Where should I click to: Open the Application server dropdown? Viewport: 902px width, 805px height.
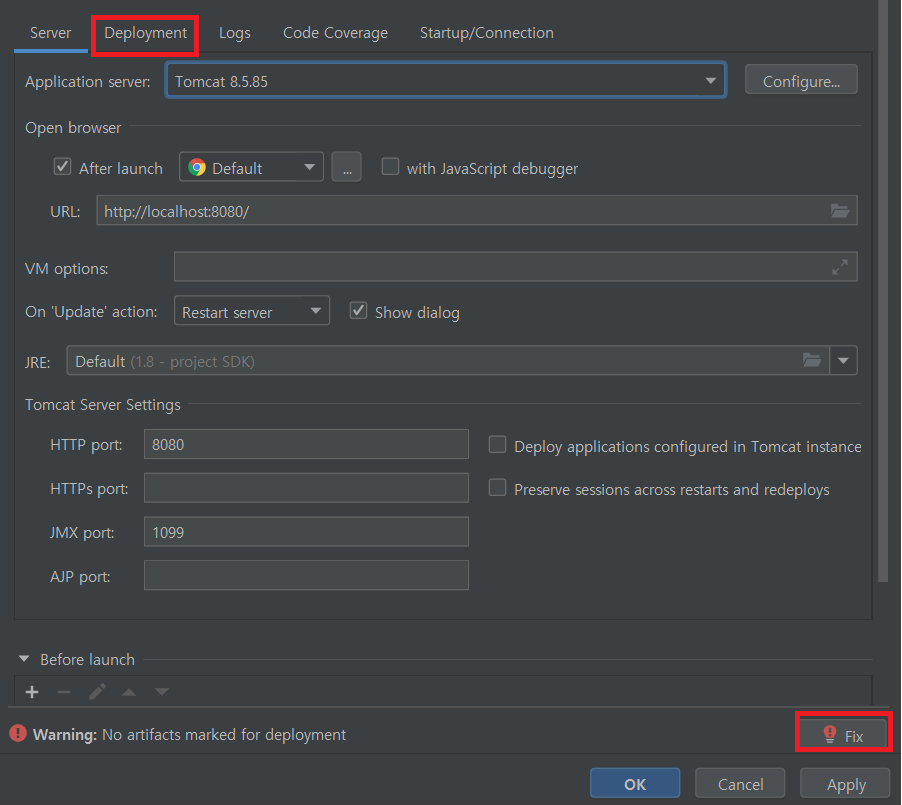(710, 79)
